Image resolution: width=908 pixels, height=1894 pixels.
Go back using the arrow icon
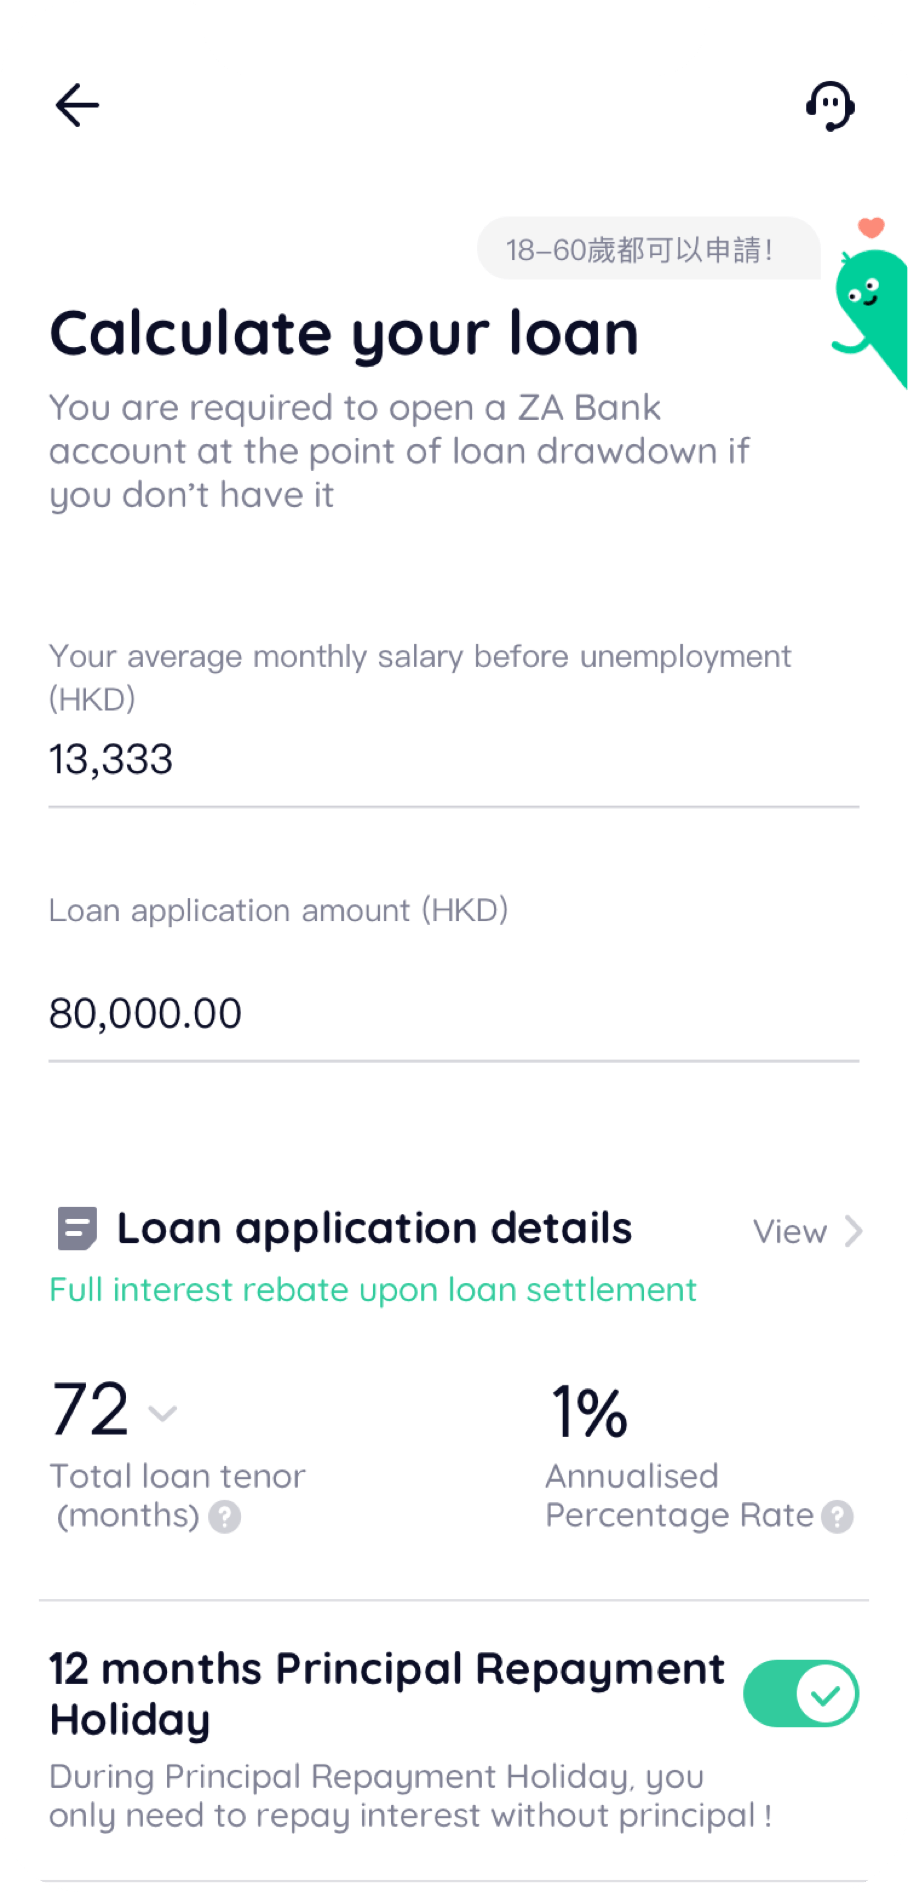pyautogui.click(x=77, y=105)
